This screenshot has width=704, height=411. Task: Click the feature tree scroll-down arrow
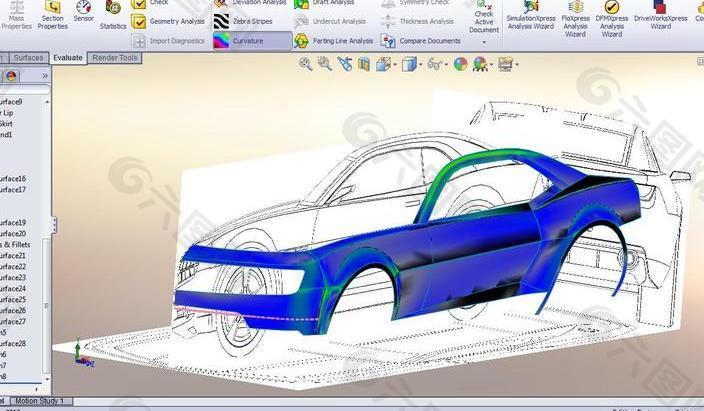[47, 379]
